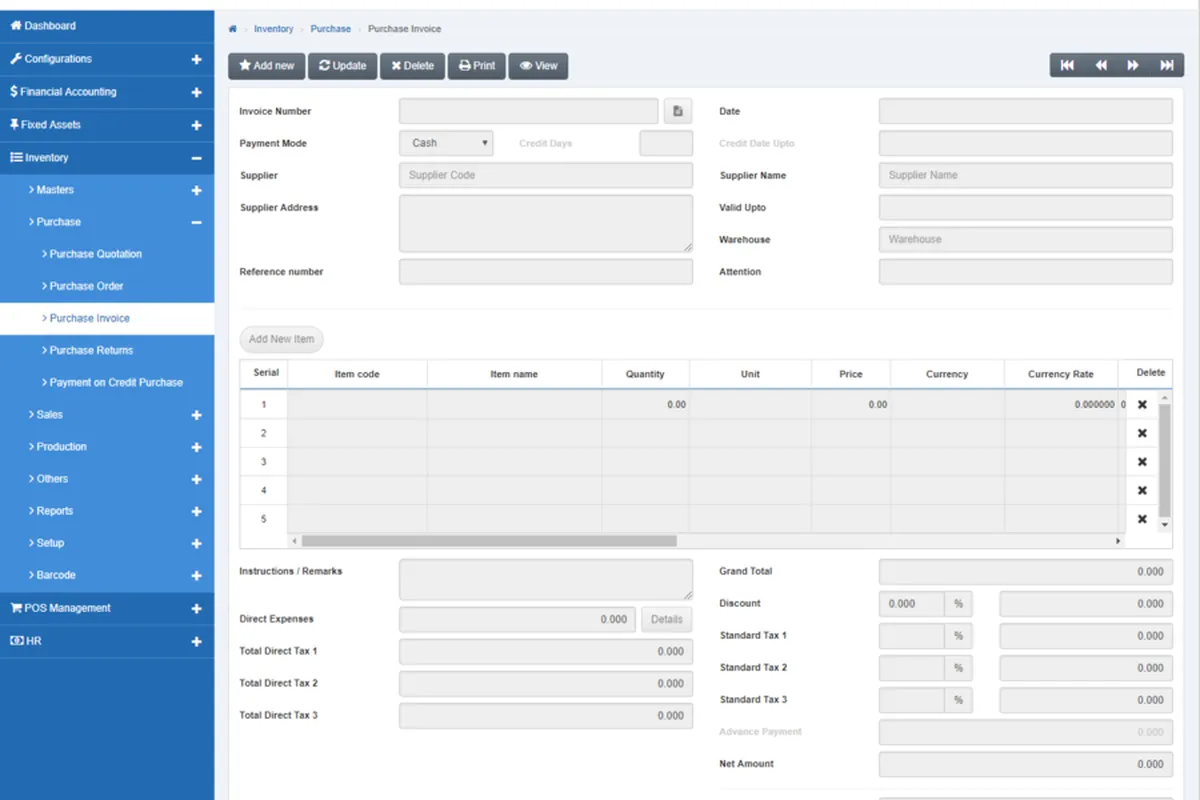Screen dimensions: 1200x800
Task: Click Standard Tax 3 percent symbol
Action: 958,700
